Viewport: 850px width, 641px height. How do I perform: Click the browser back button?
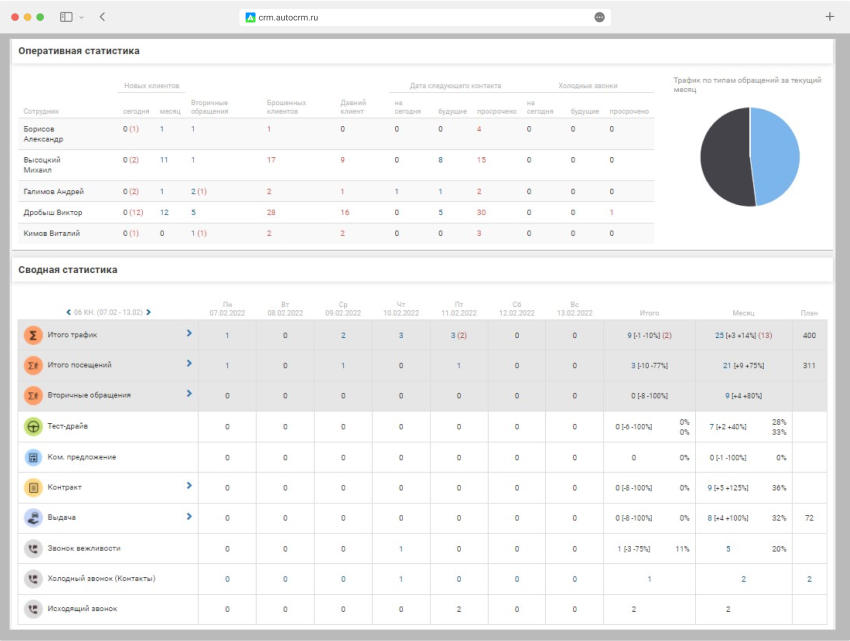tap(103, 17)
